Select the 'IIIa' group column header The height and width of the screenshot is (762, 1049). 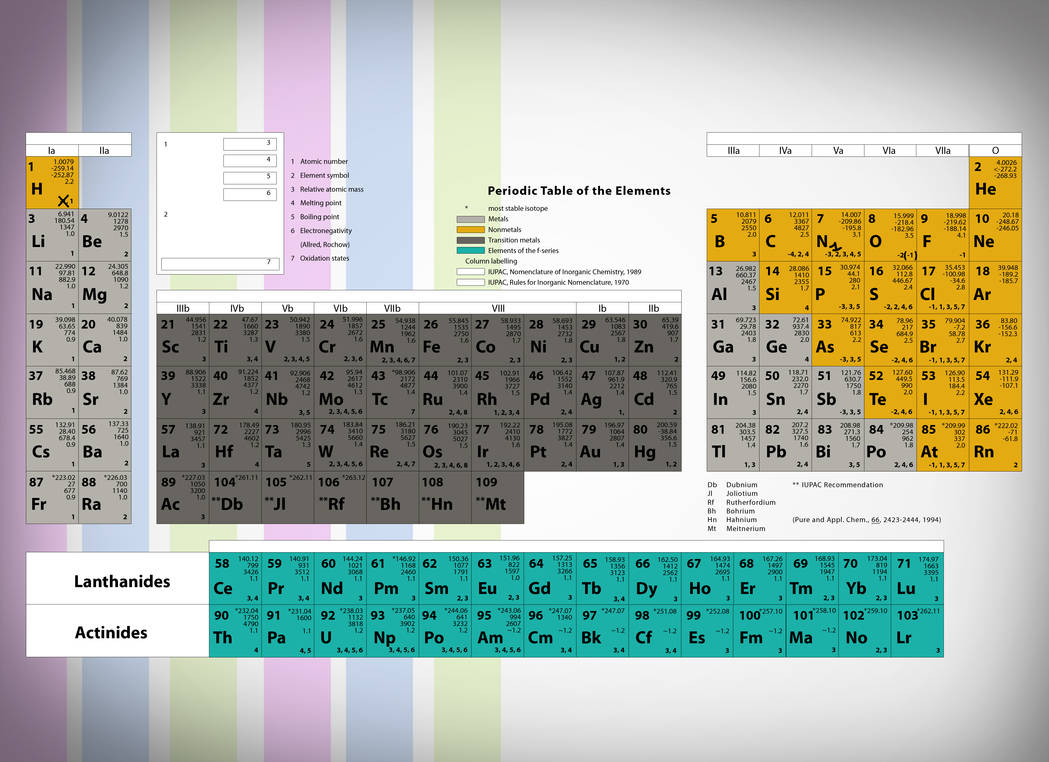(x=733, y=151)
